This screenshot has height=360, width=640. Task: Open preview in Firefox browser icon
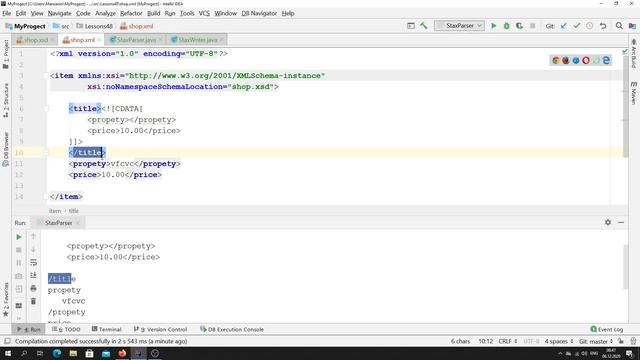(566, 60)
